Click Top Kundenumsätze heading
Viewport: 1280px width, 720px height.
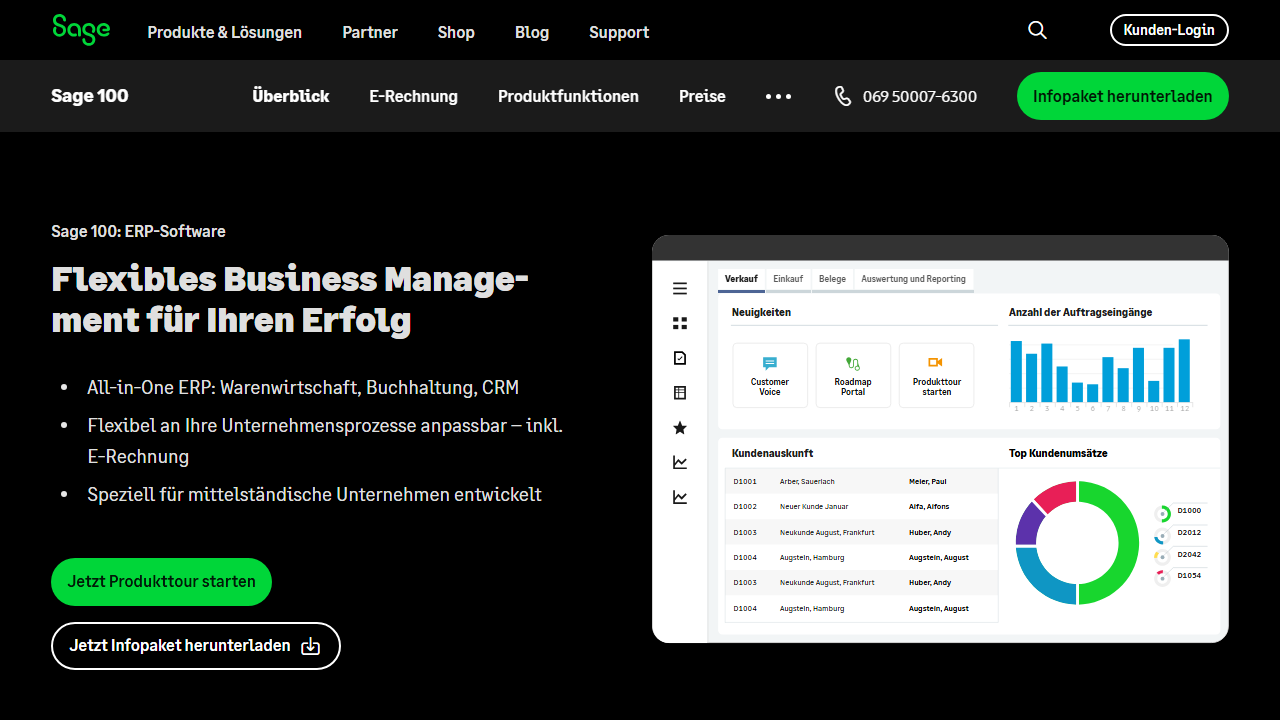[1058, 453]
